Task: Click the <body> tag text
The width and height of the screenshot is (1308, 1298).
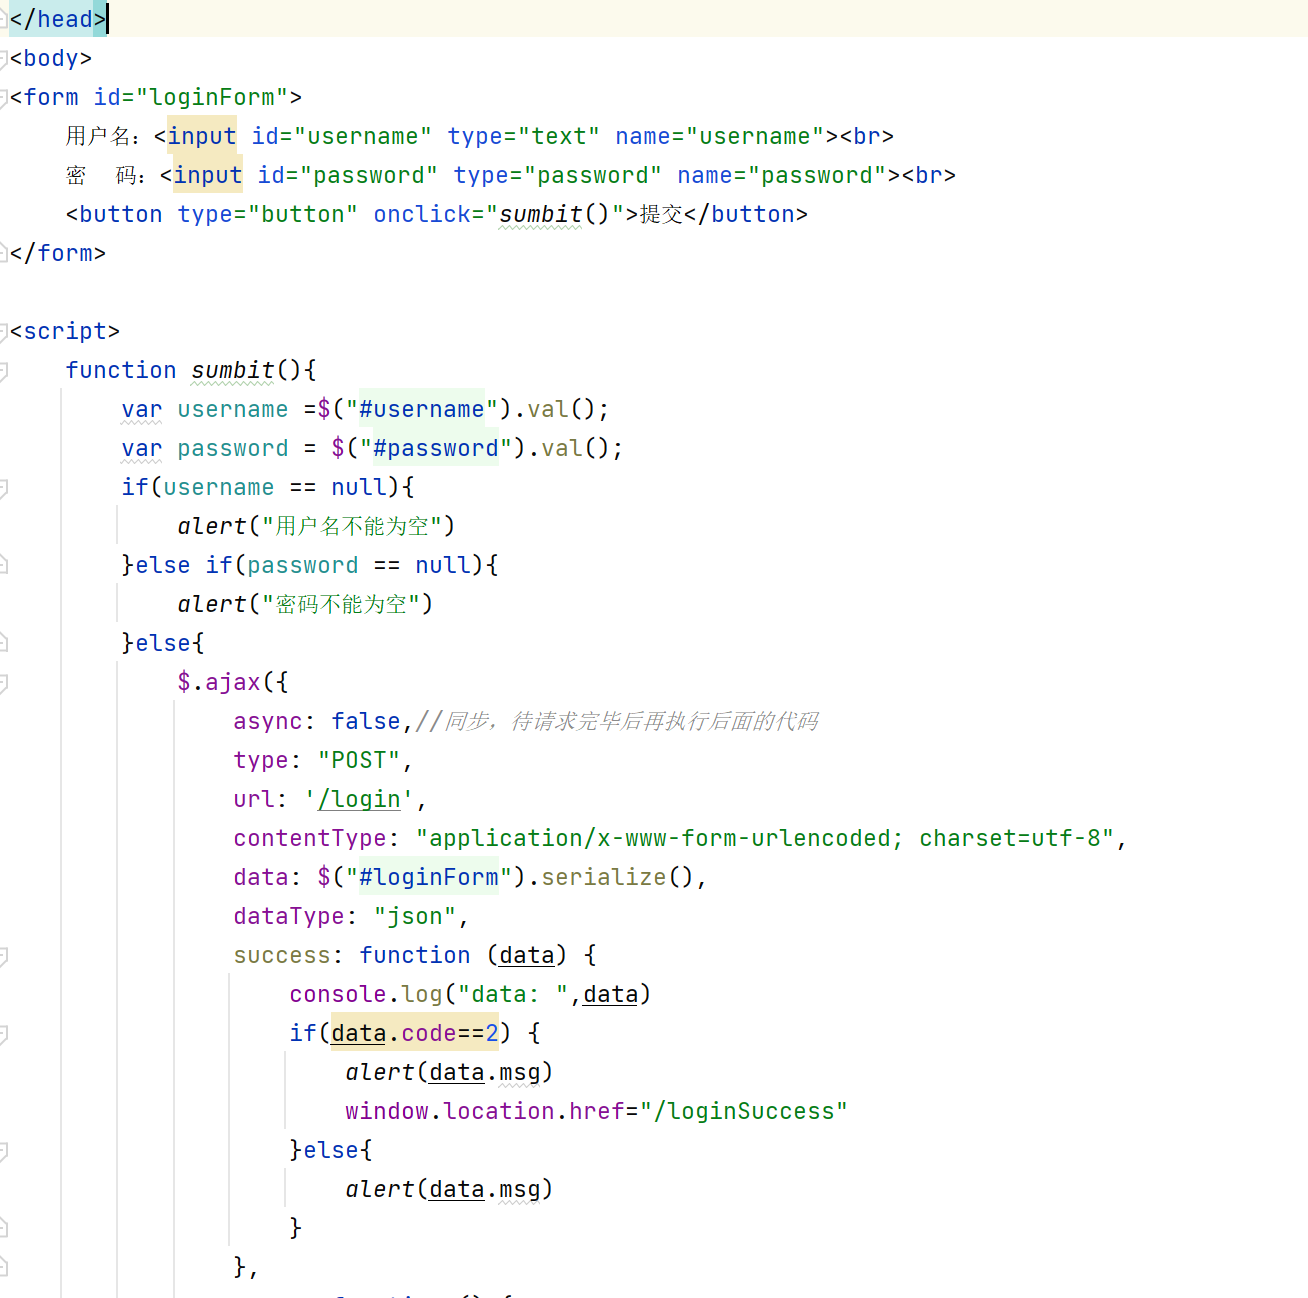Action: (x=51, y=58)
